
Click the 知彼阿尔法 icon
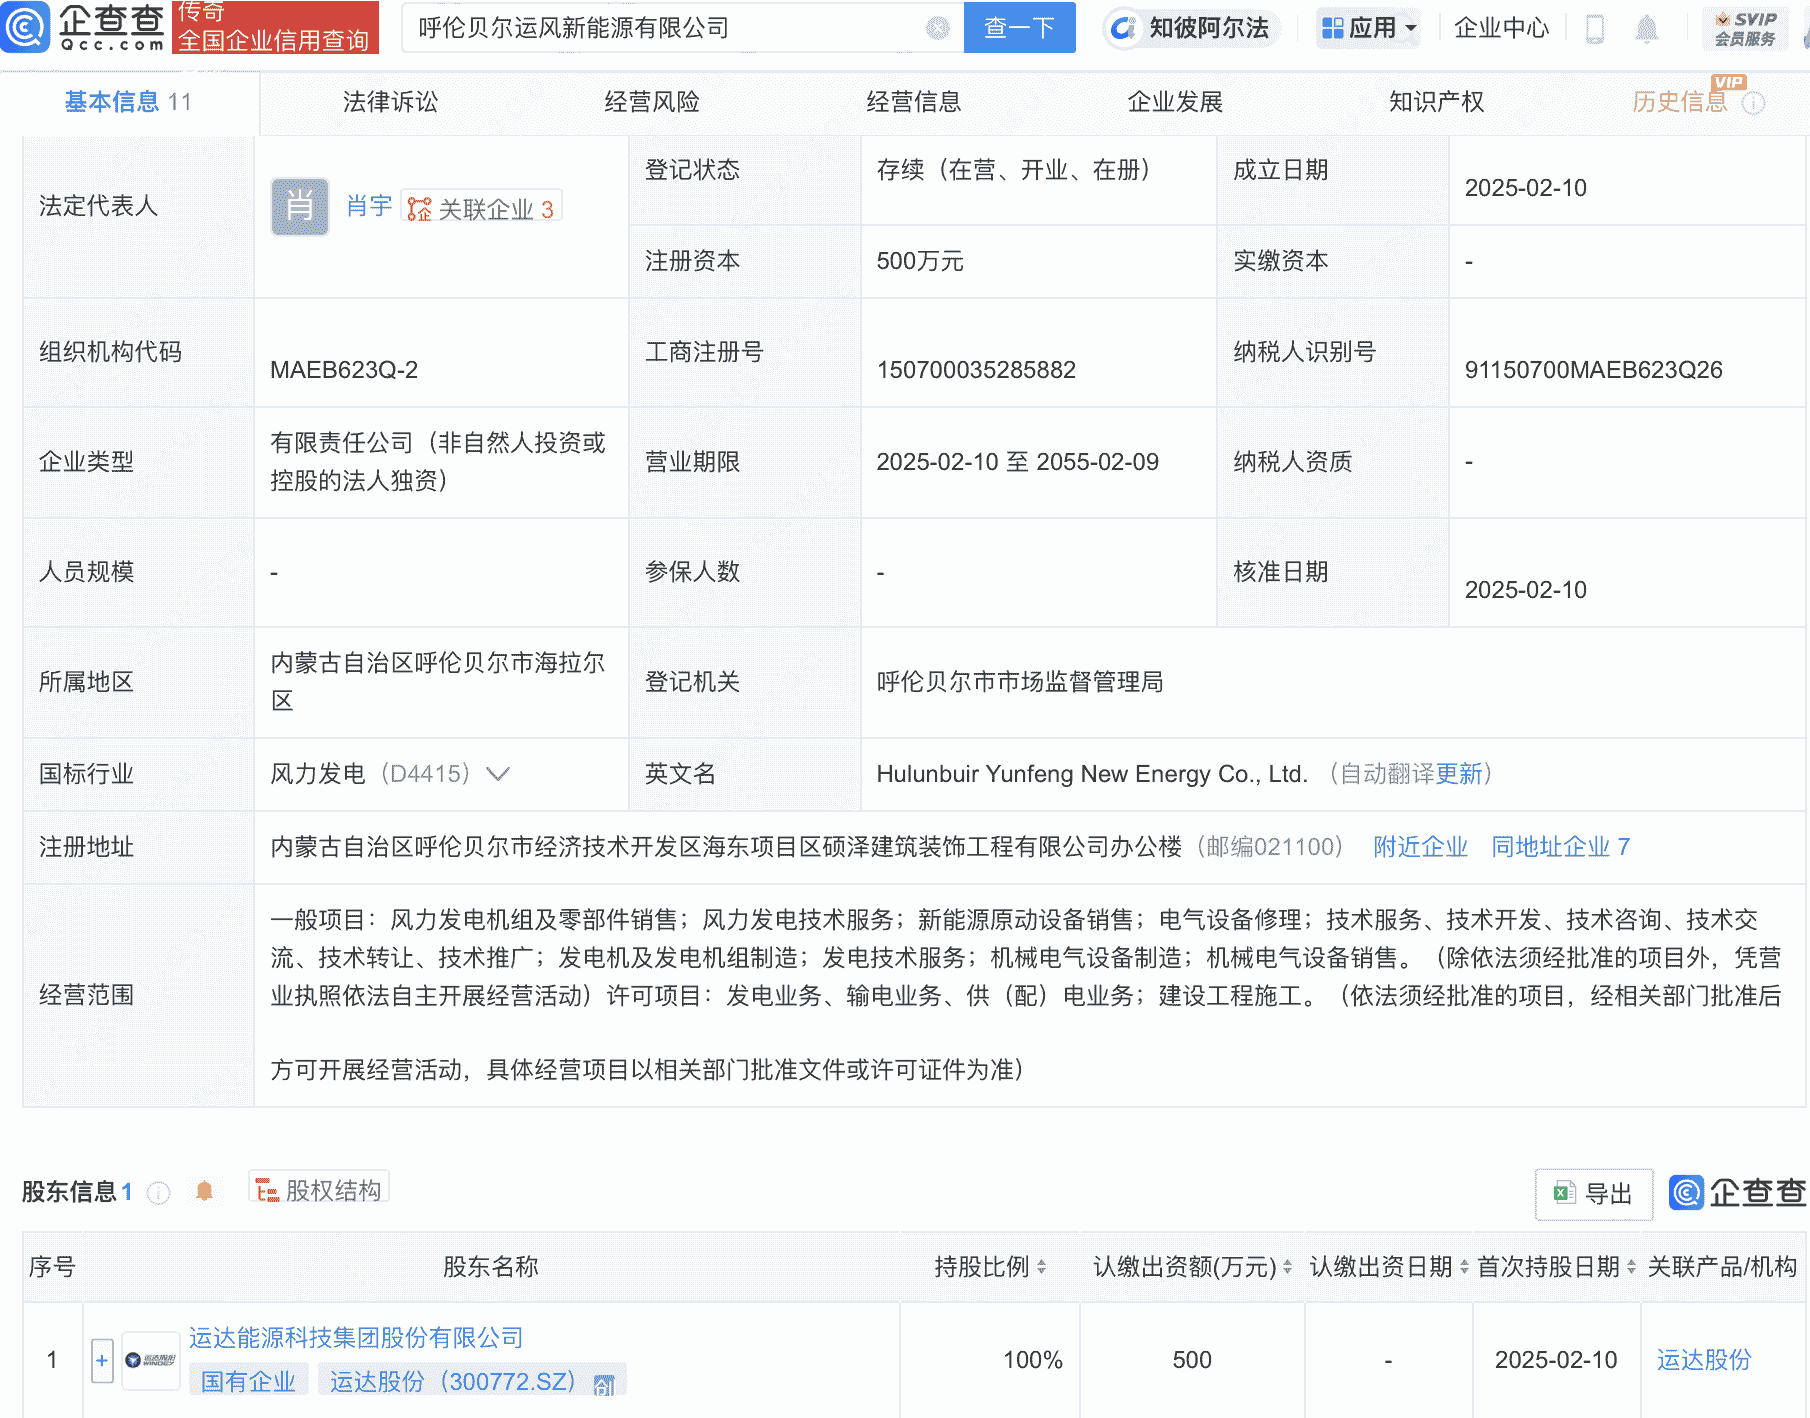pyautogui.click(x=1124, y=28)
